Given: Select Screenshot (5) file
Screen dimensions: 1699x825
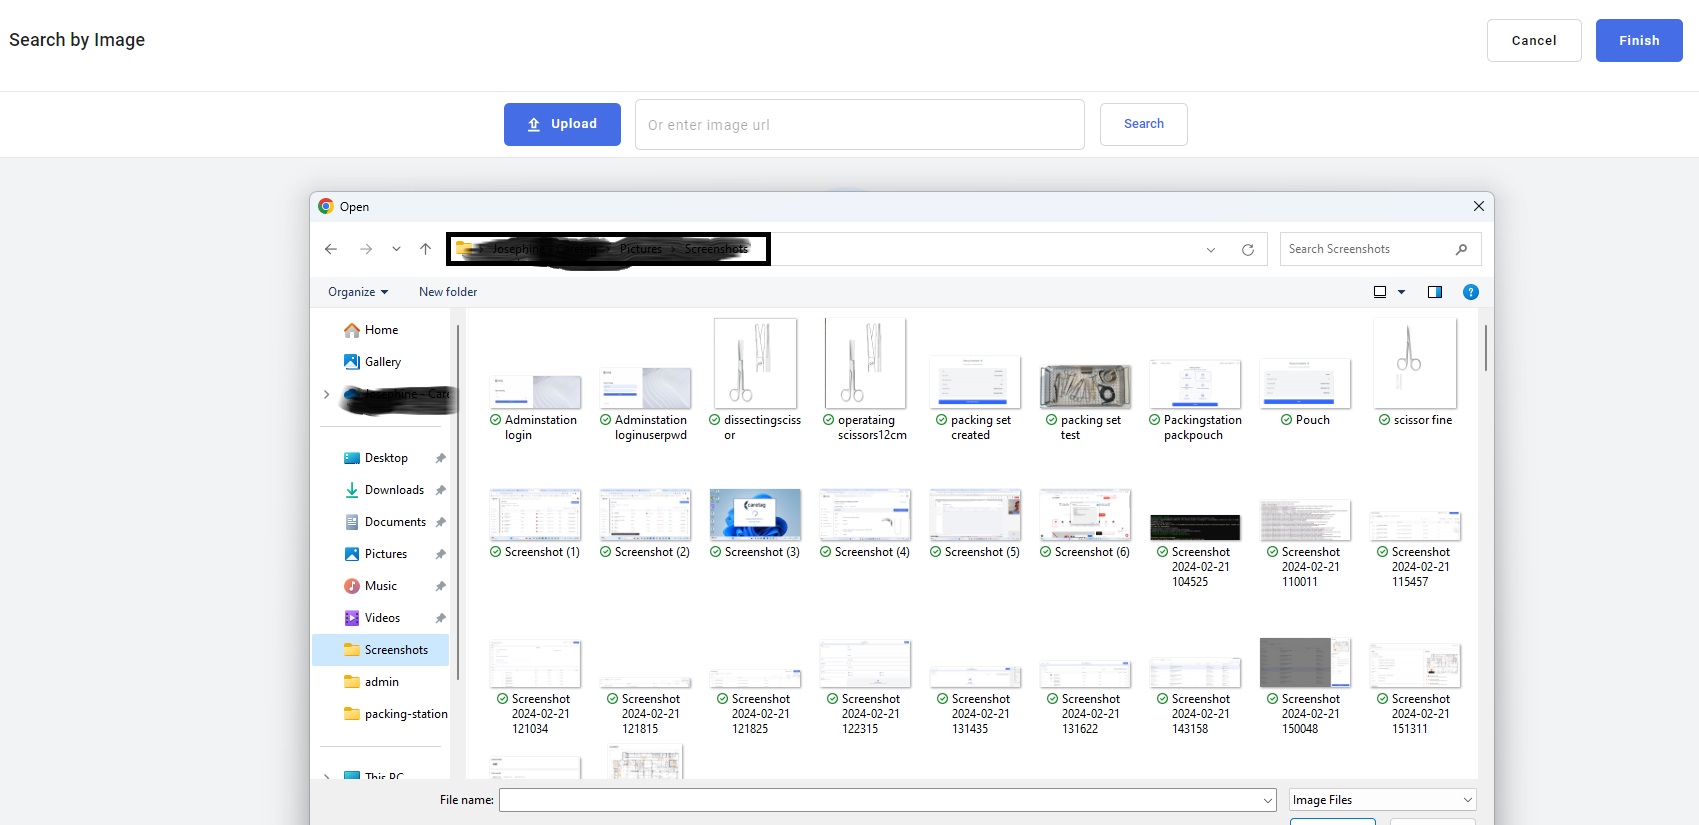Looking at the screenshot, I should [x=975, y=524].
